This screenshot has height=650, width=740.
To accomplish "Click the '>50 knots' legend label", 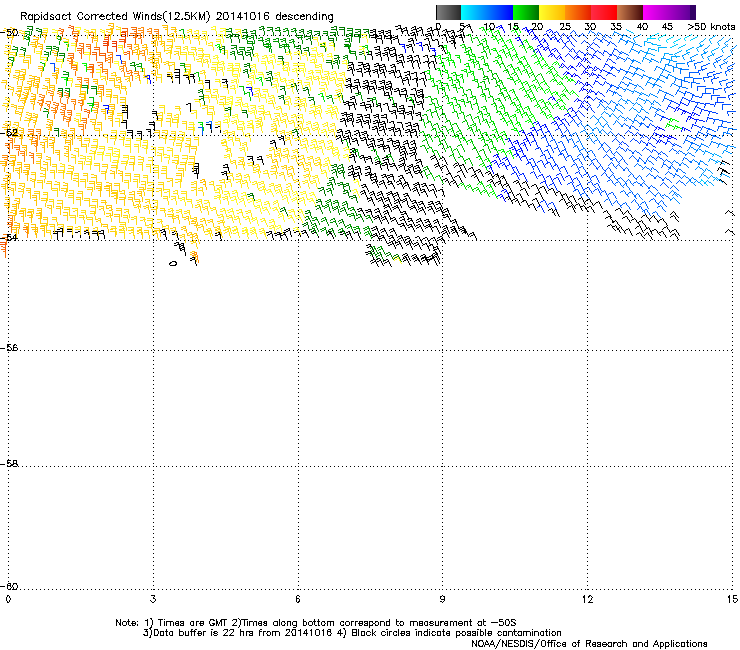I will click(711, 27).
